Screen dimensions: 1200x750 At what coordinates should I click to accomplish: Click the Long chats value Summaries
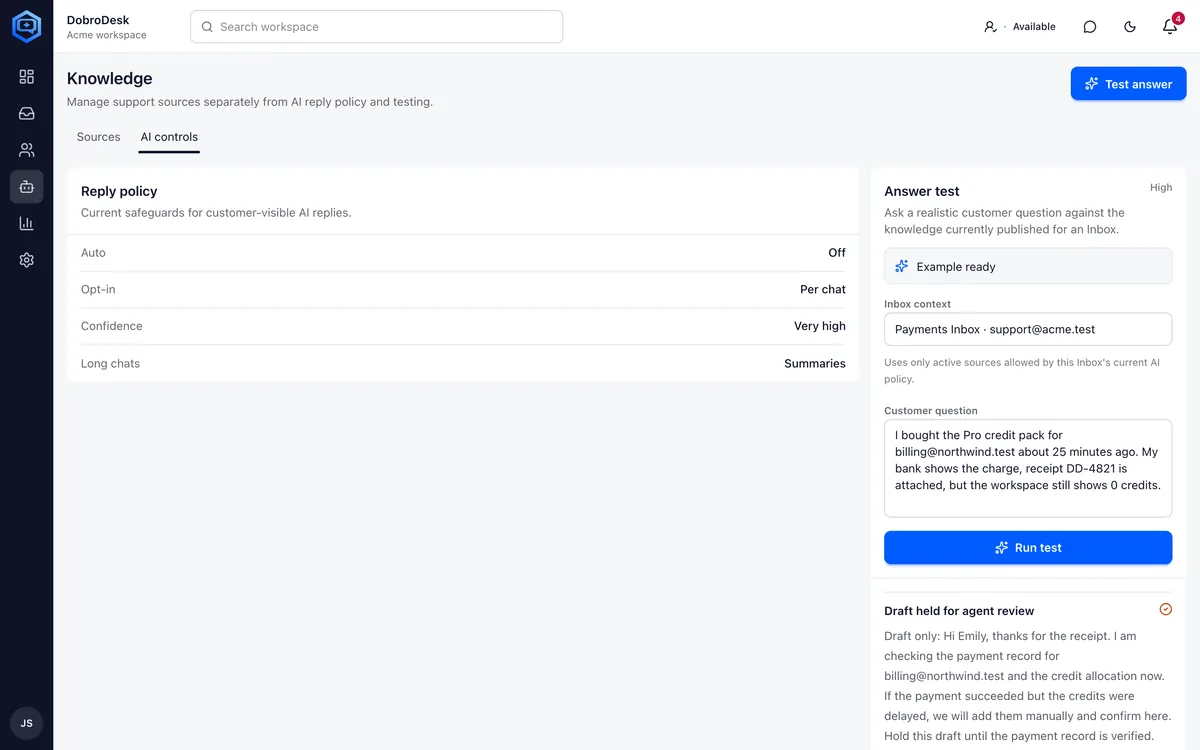(815, 364)
